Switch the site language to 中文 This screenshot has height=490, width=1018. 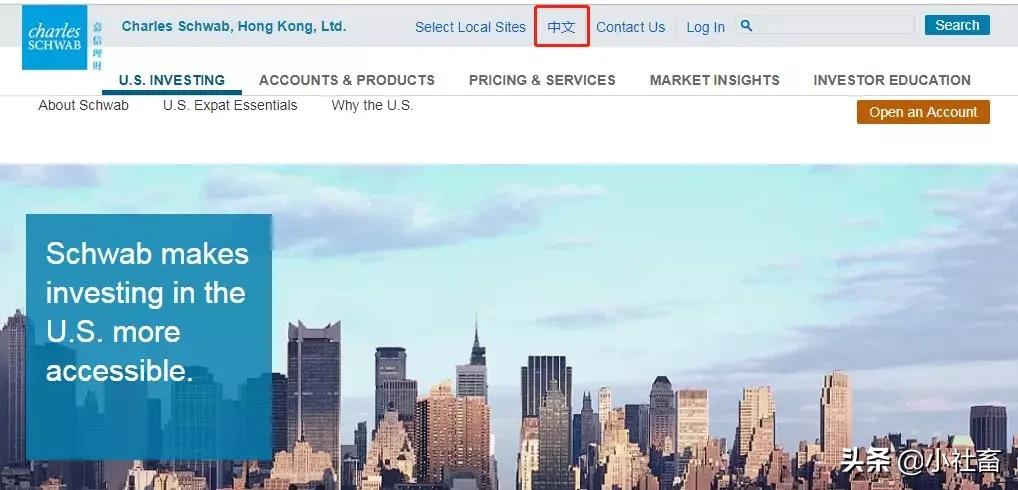[x=562, y=27]
